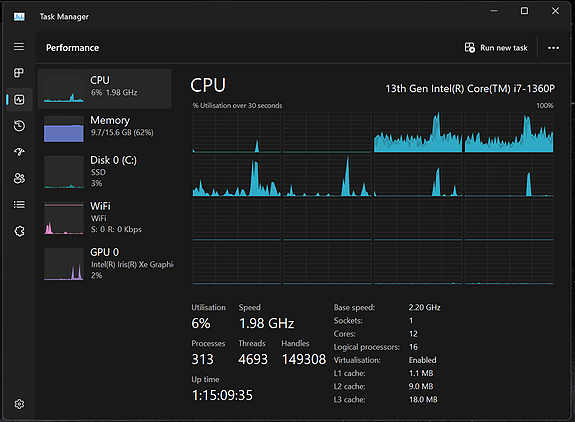Maximize the Task Manager window
Viewport: 575px width, 422px height.
click(x=524, y=11)
